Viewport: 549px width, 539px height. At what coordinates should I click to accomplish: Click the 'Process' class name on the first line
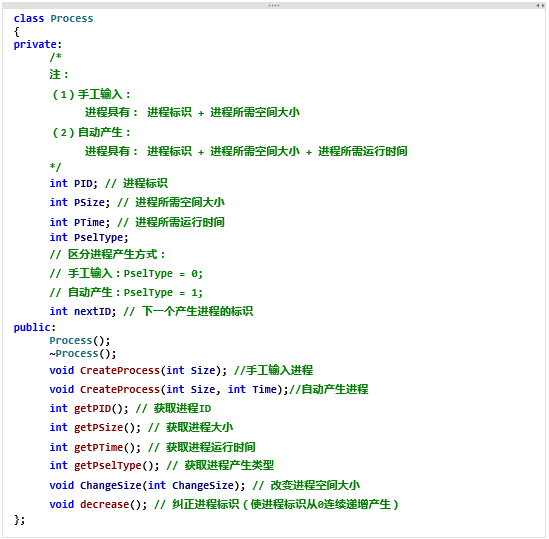point(72,18)
